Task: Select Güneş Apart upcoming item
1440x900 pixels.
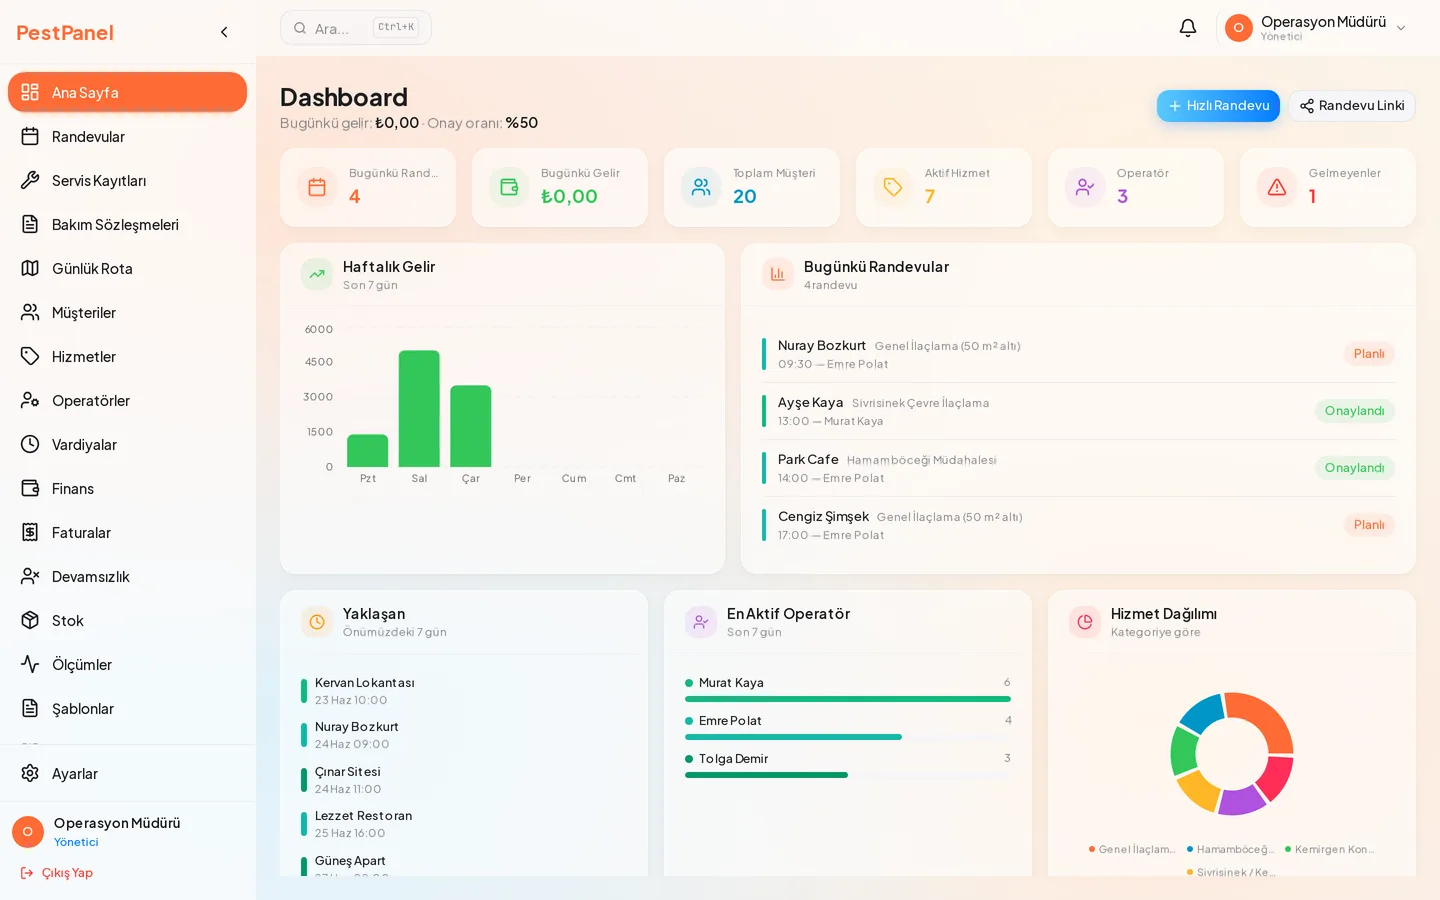Action: 464,864
